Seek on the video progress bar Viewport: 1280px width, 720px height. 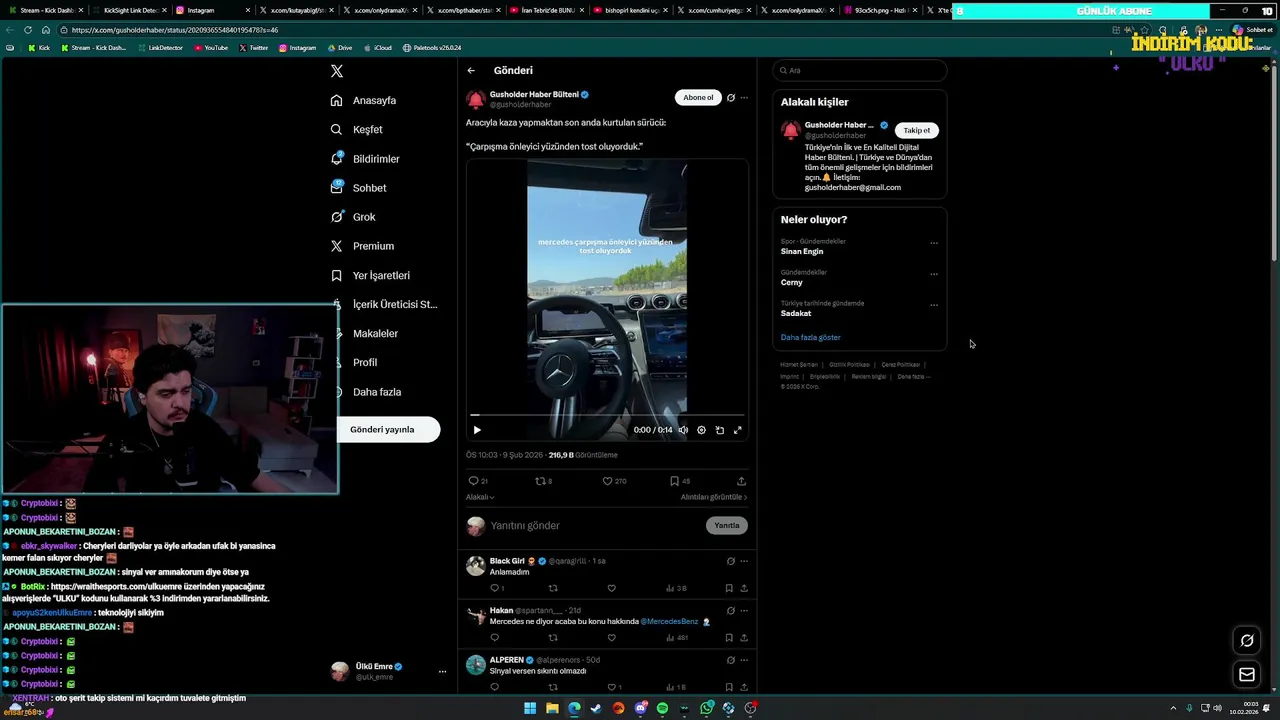pos(607,414)
